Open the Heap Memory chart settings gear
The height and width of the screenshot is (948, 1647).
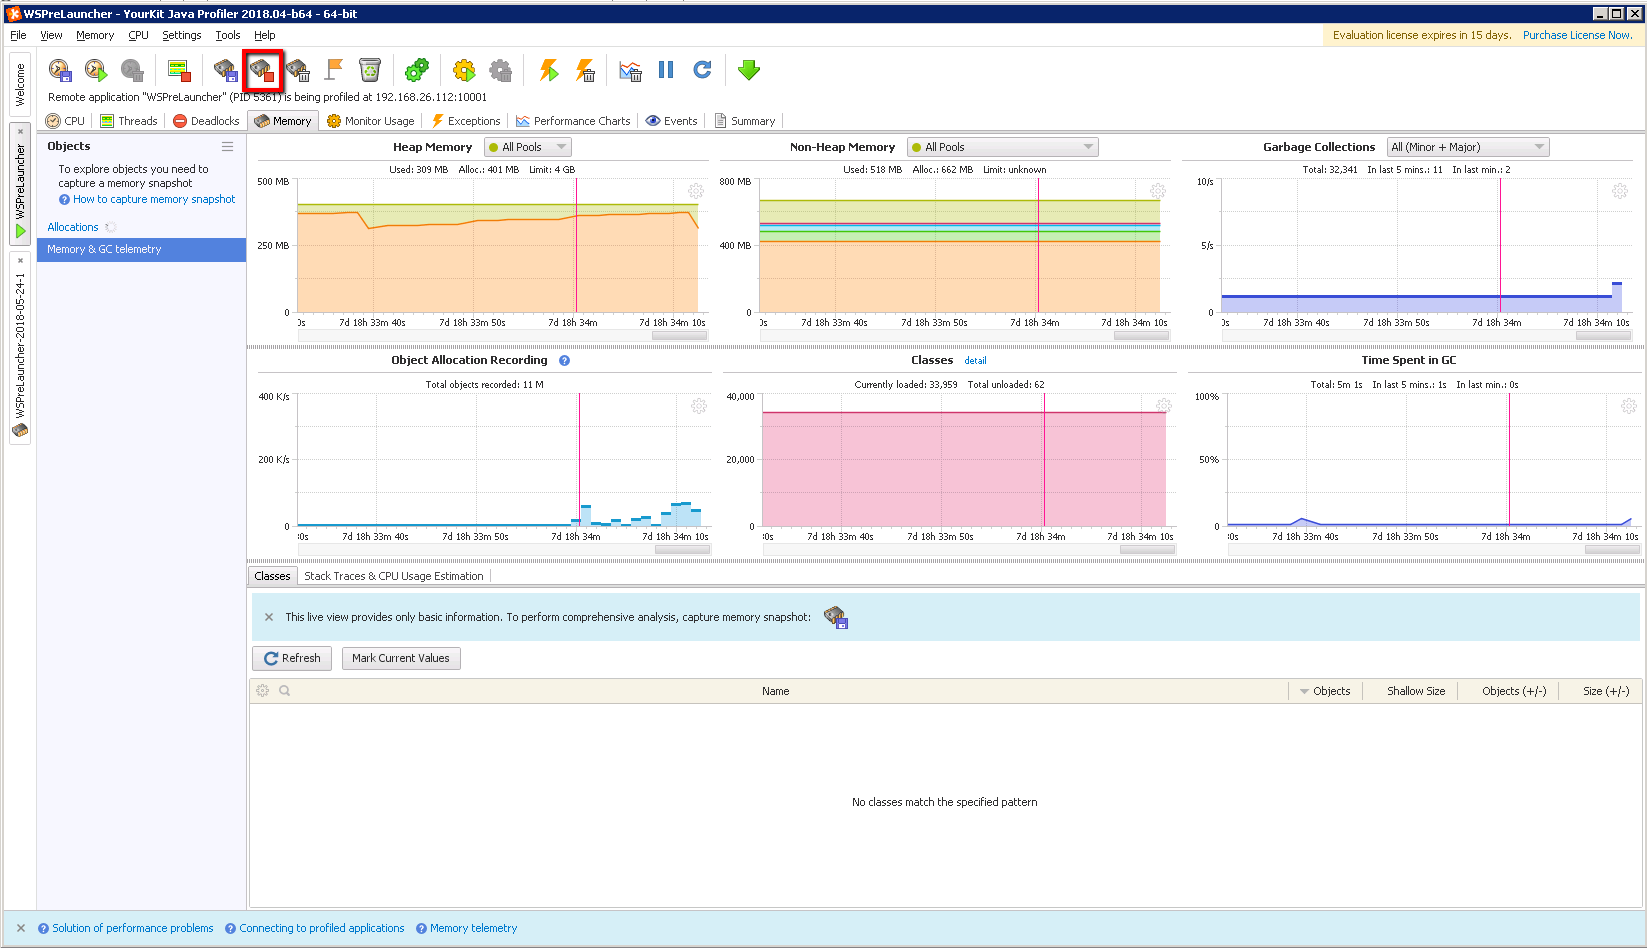697,190
